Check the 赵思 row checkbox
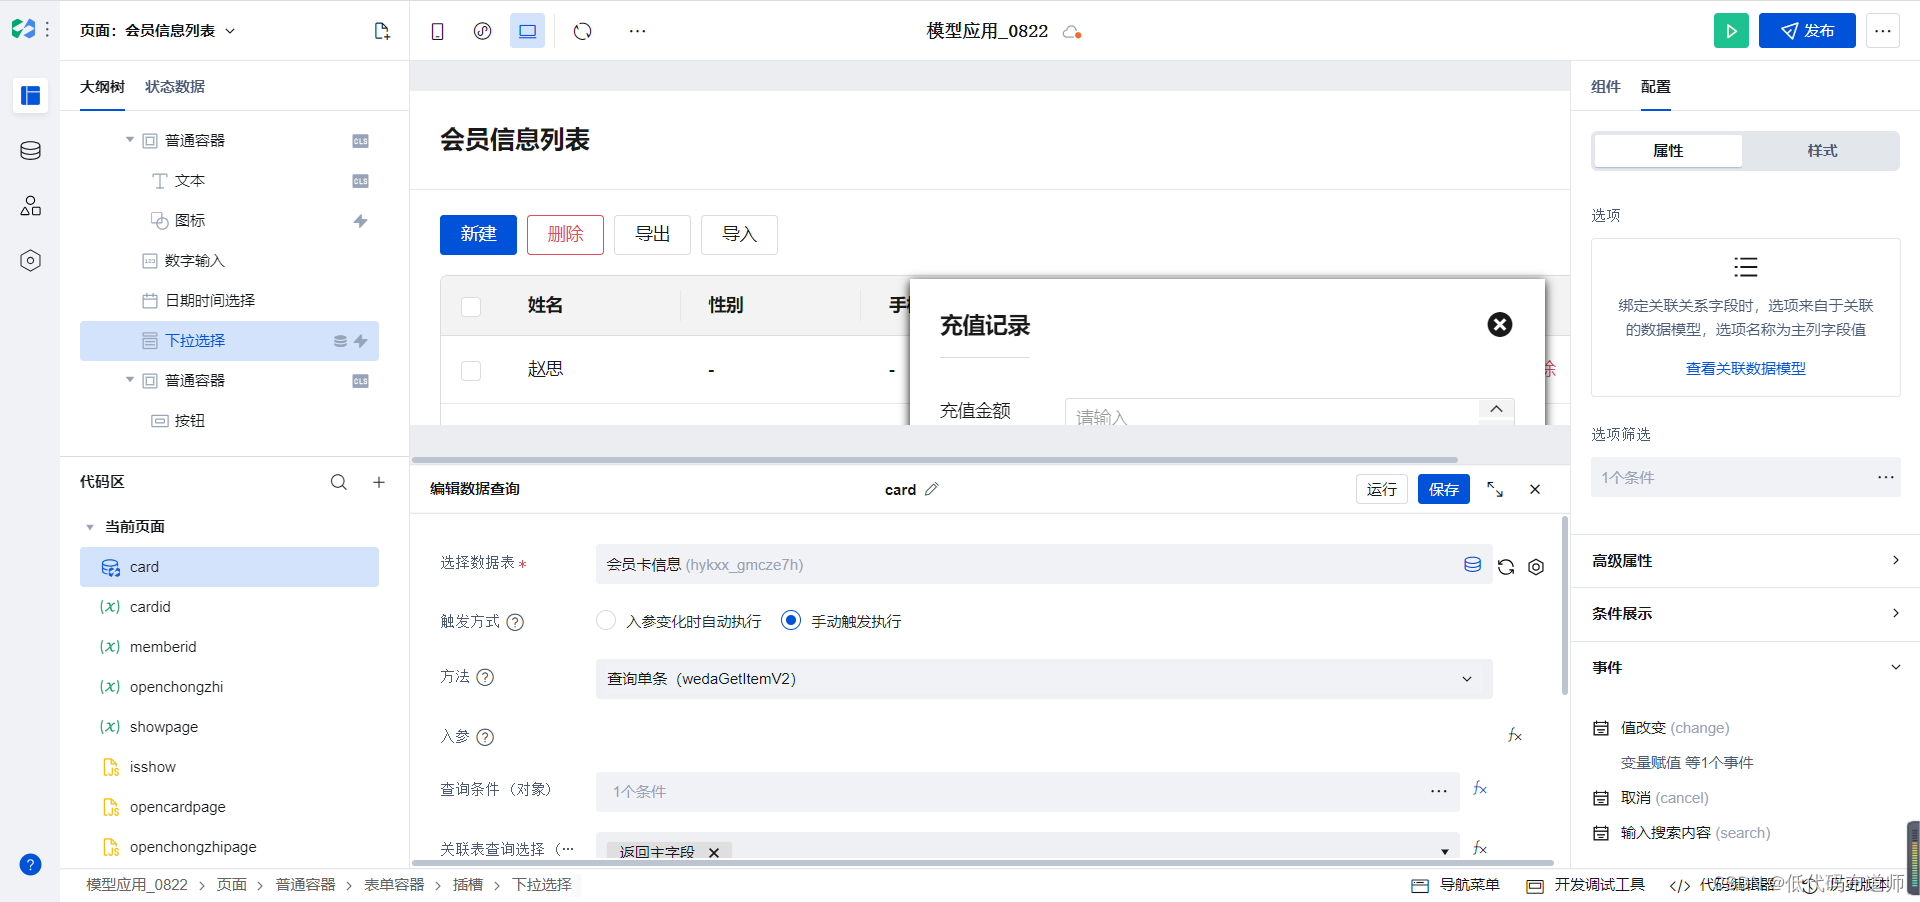This screenshot has width=1920, height=902. [x=471, y=370]
